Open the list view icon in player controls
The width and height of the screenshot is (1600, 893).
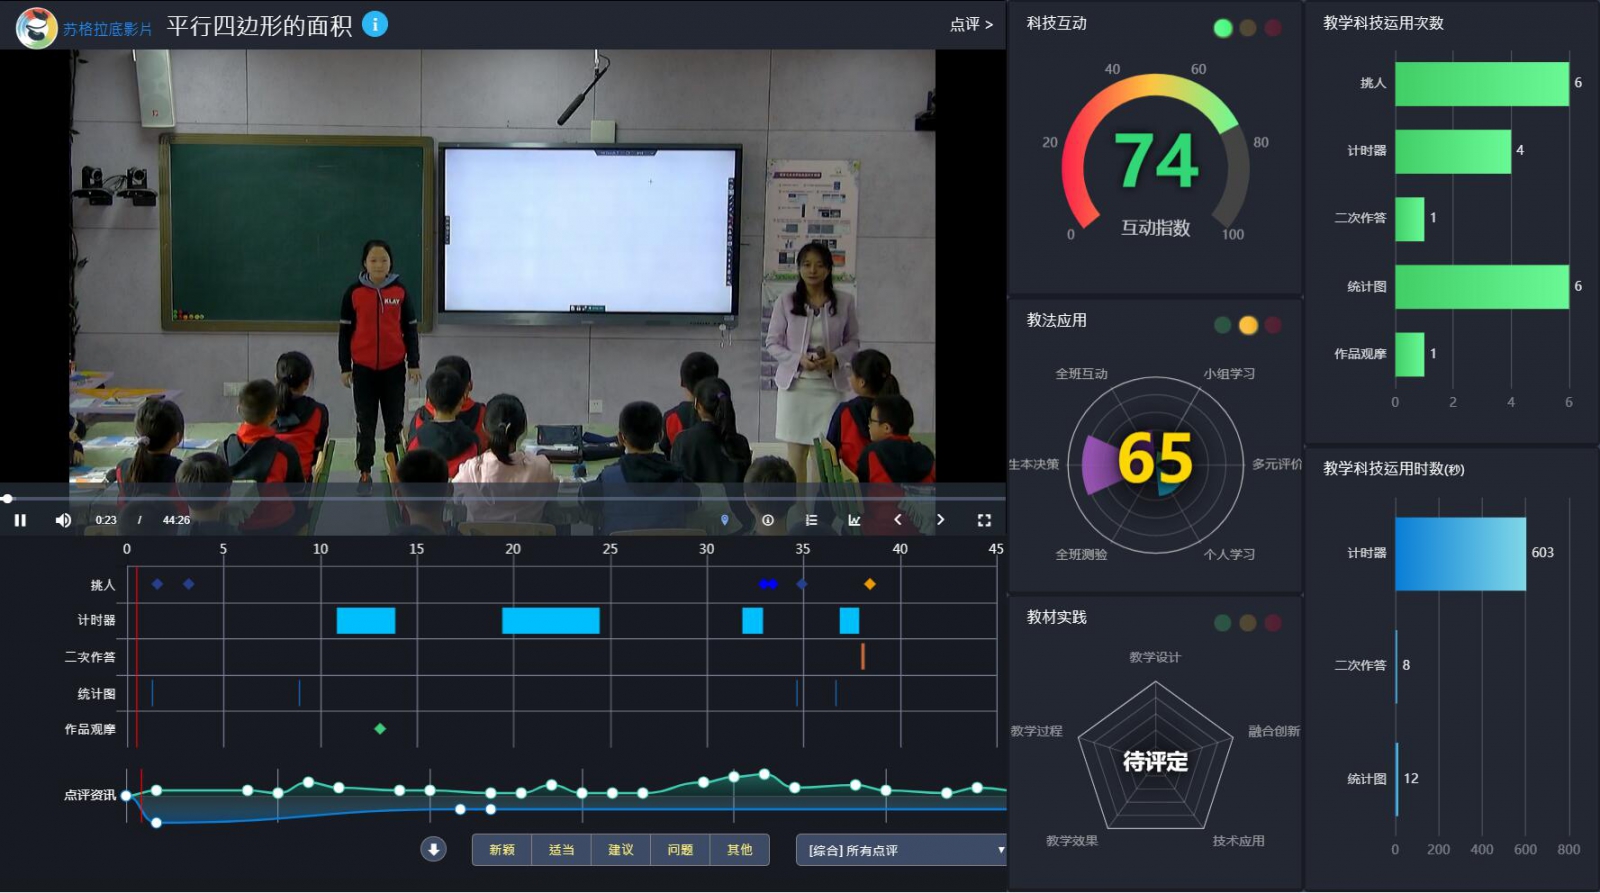[811, 520]
